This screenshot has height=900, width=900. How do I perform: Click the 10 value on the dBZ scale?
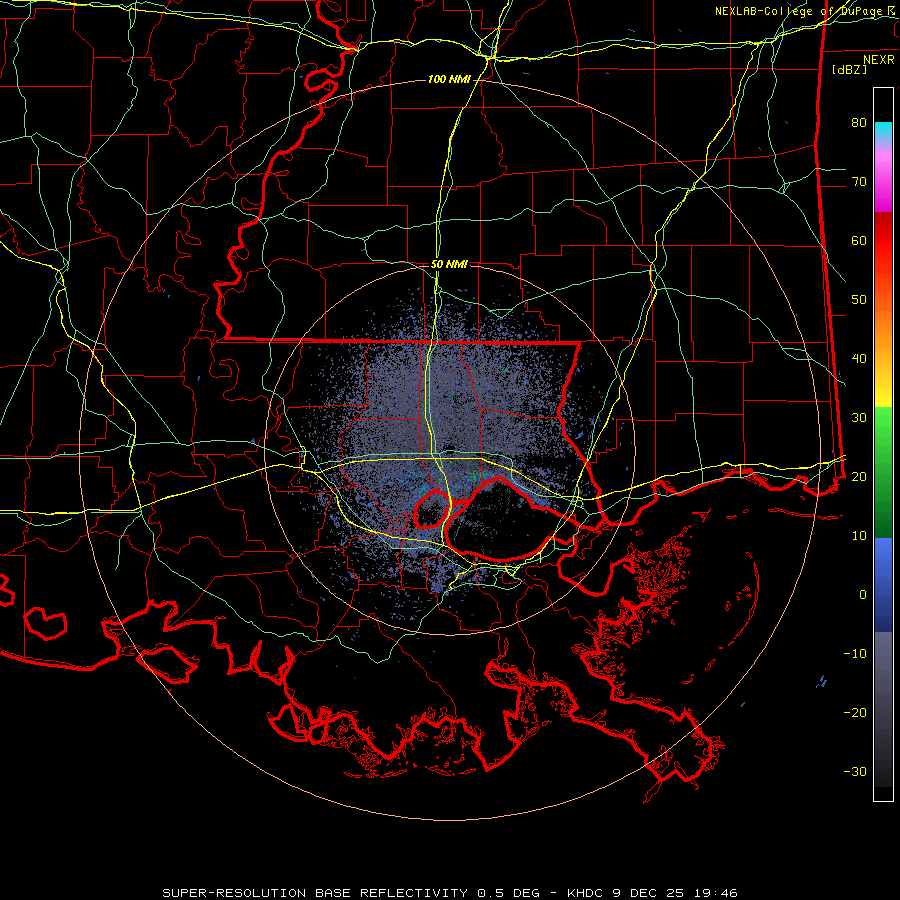pyautogui.click(x=859, y=536)
